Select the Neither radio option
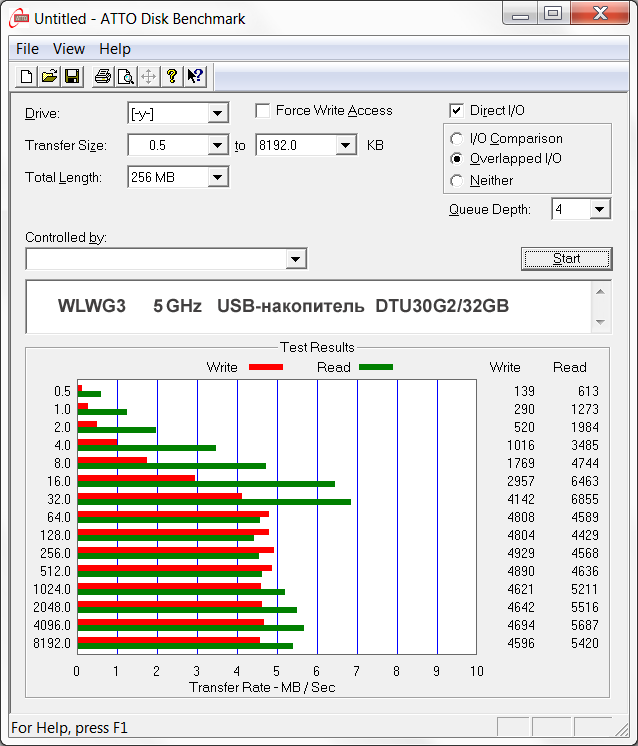638x746 pixels. click(457, 181)
